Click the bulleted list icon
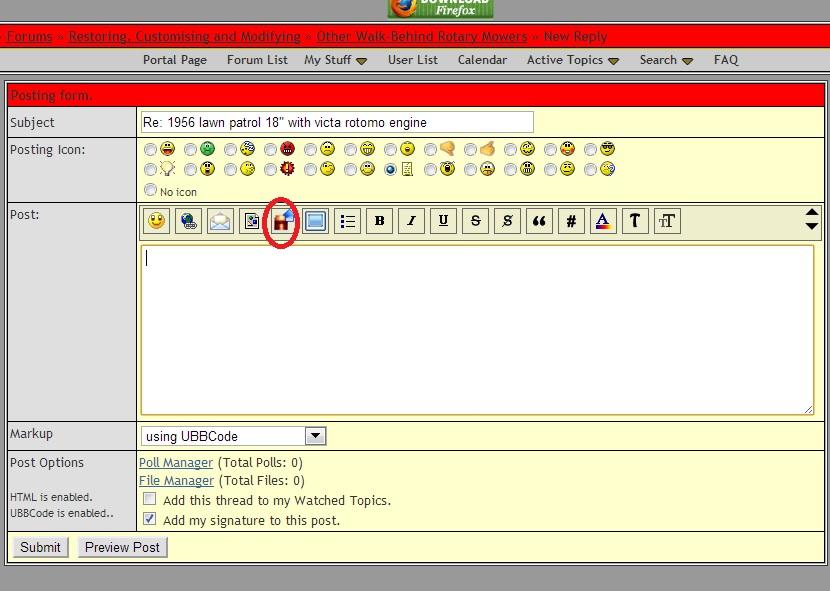This screenshot has width=830, height=591. pyautogui.click(x=347, y=221)
